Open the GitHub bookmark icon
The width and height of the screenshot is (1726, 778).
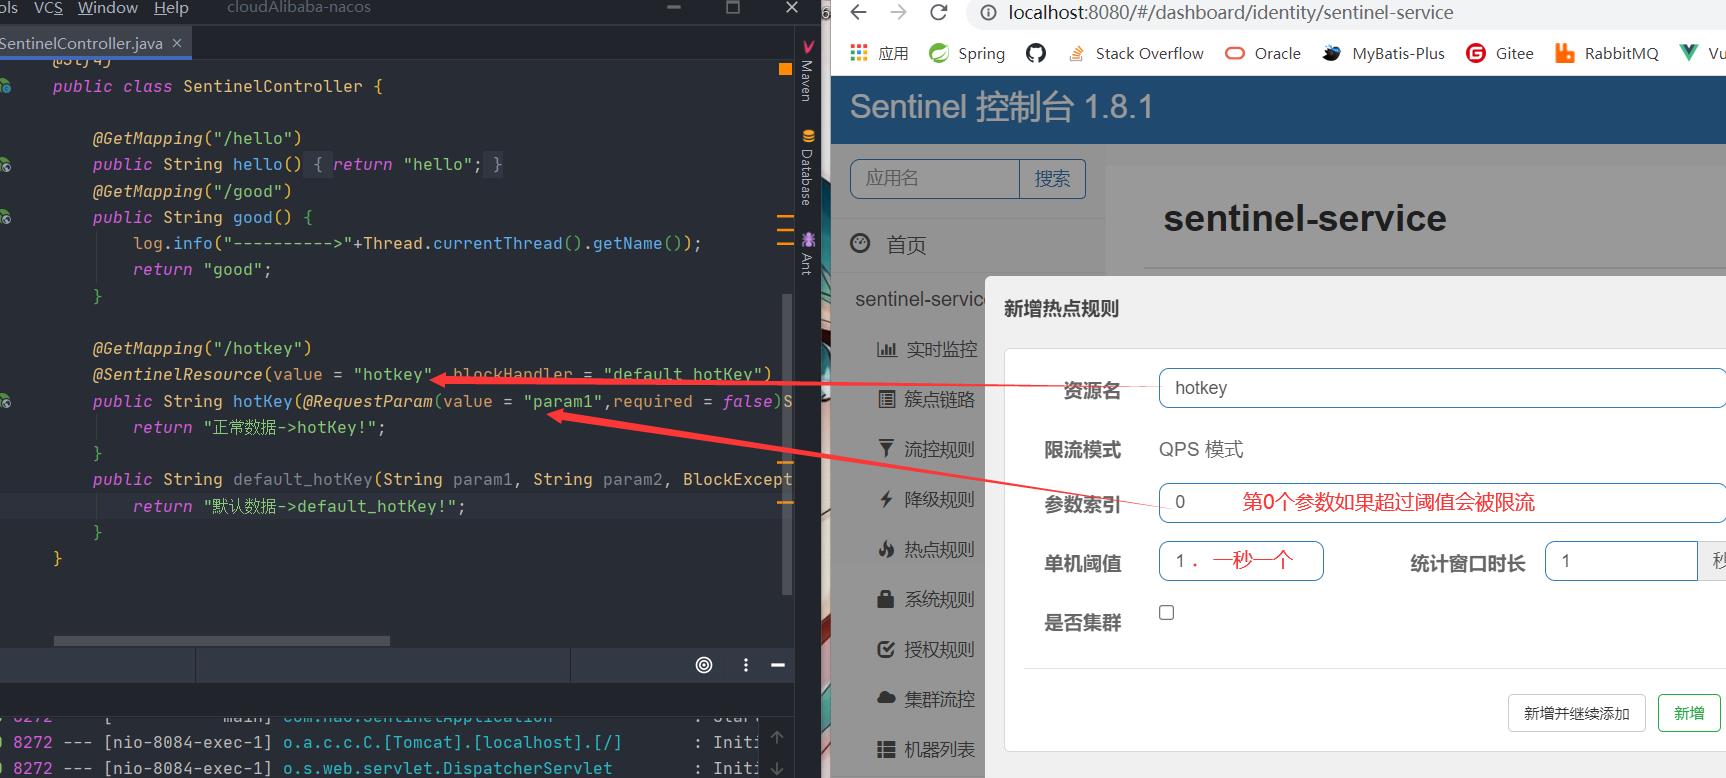(1036, 53)
